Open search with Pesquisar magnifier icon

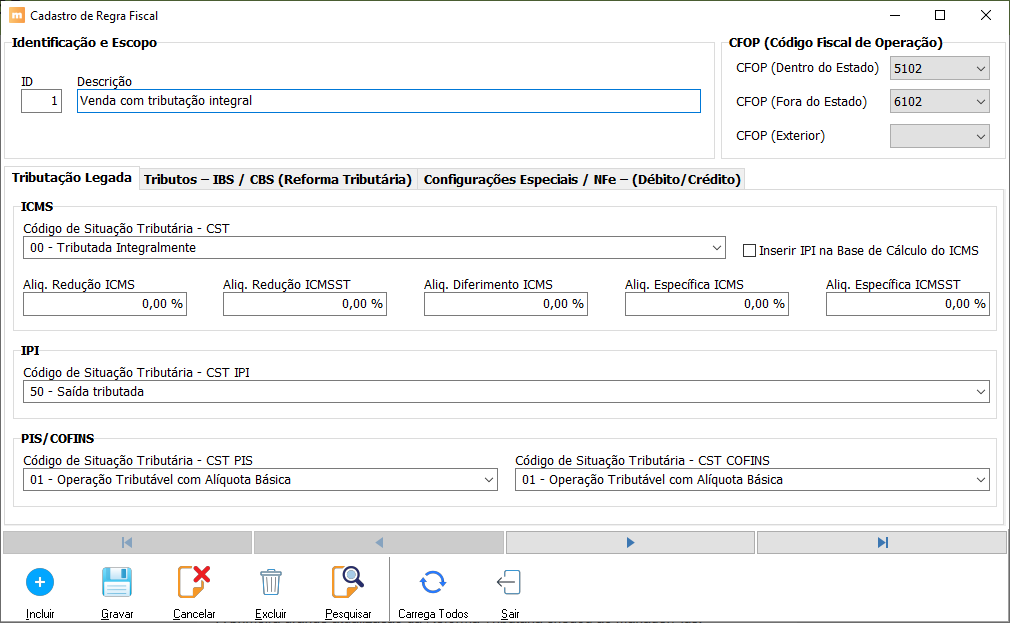pyautogui.click(x=348, y=582)
